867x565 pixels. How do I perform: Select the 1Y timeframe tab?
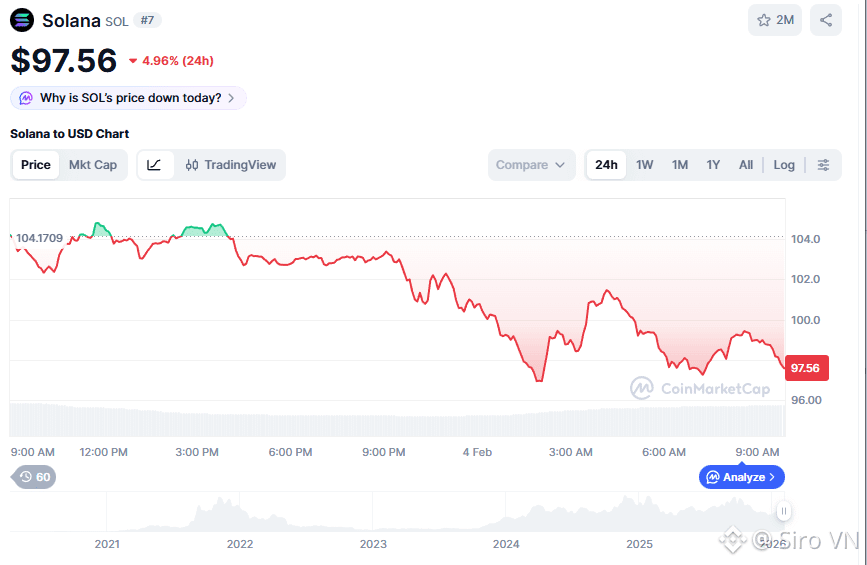pos(713,165)
